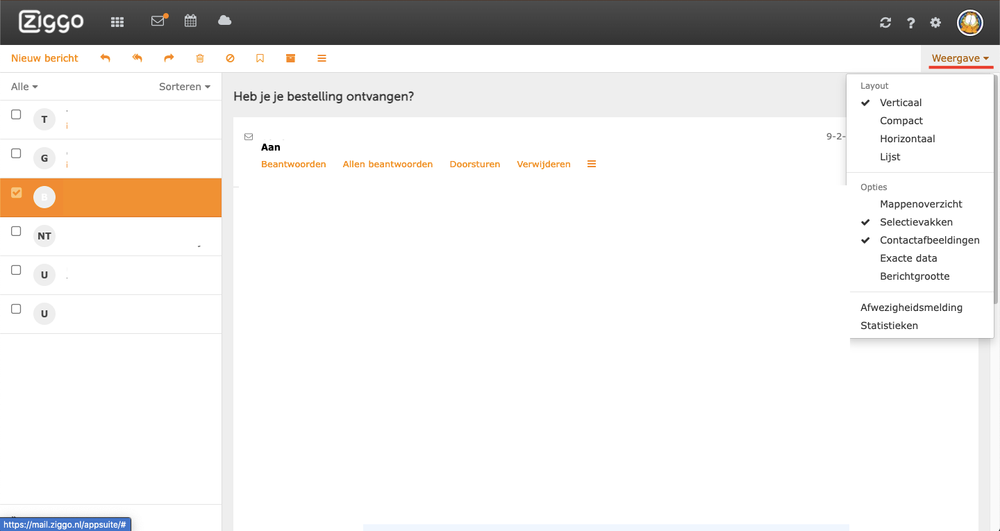Open the settings gear icon

point(936,22)
